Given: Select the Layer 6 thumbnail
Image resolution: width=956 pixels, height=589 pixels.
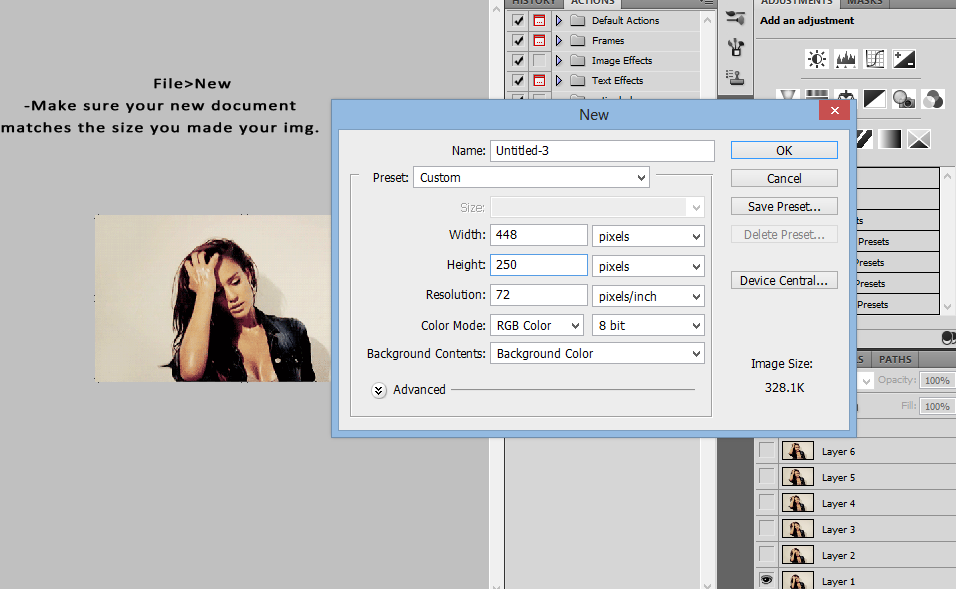Looking at the screenshot, I should click(797, 451).
